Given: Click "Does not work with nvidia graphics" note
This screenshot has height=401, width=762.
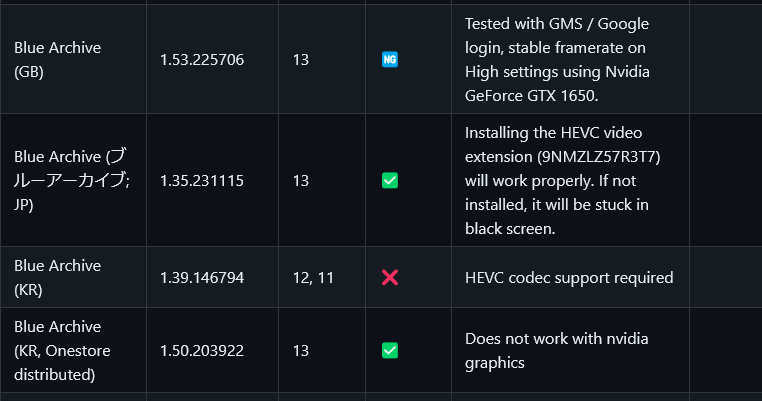Looking at the screenshot, I should tap(556, 351).
